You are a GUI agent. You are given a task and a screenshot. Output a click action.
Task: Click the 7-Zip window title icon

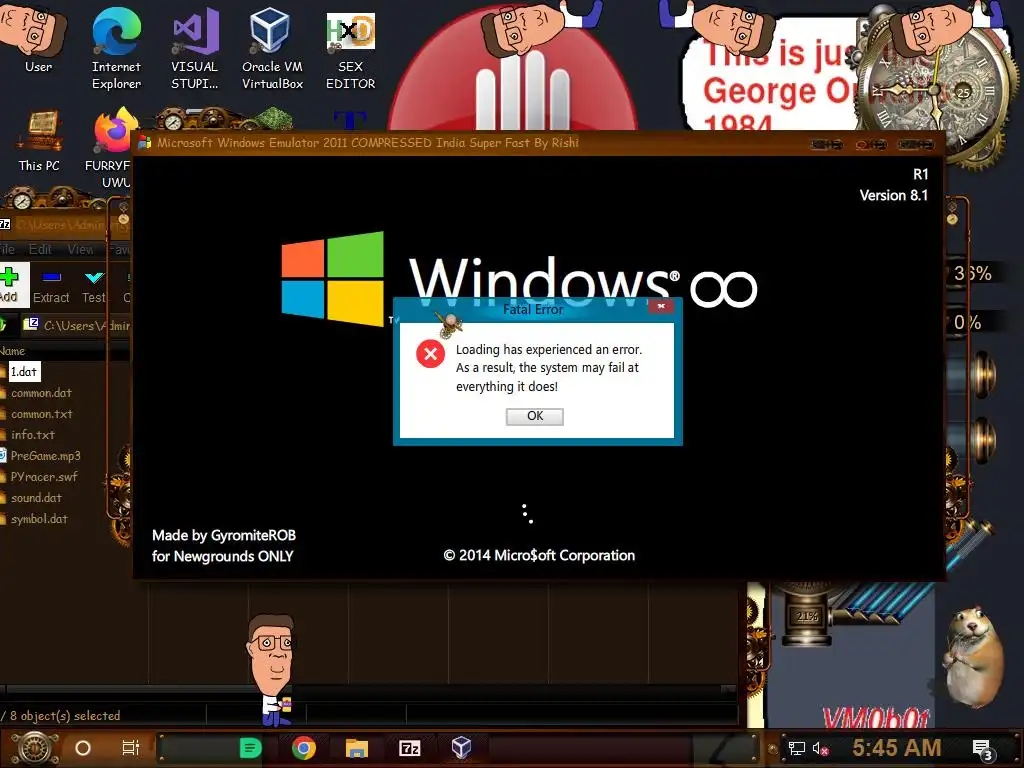coord(5,225)
